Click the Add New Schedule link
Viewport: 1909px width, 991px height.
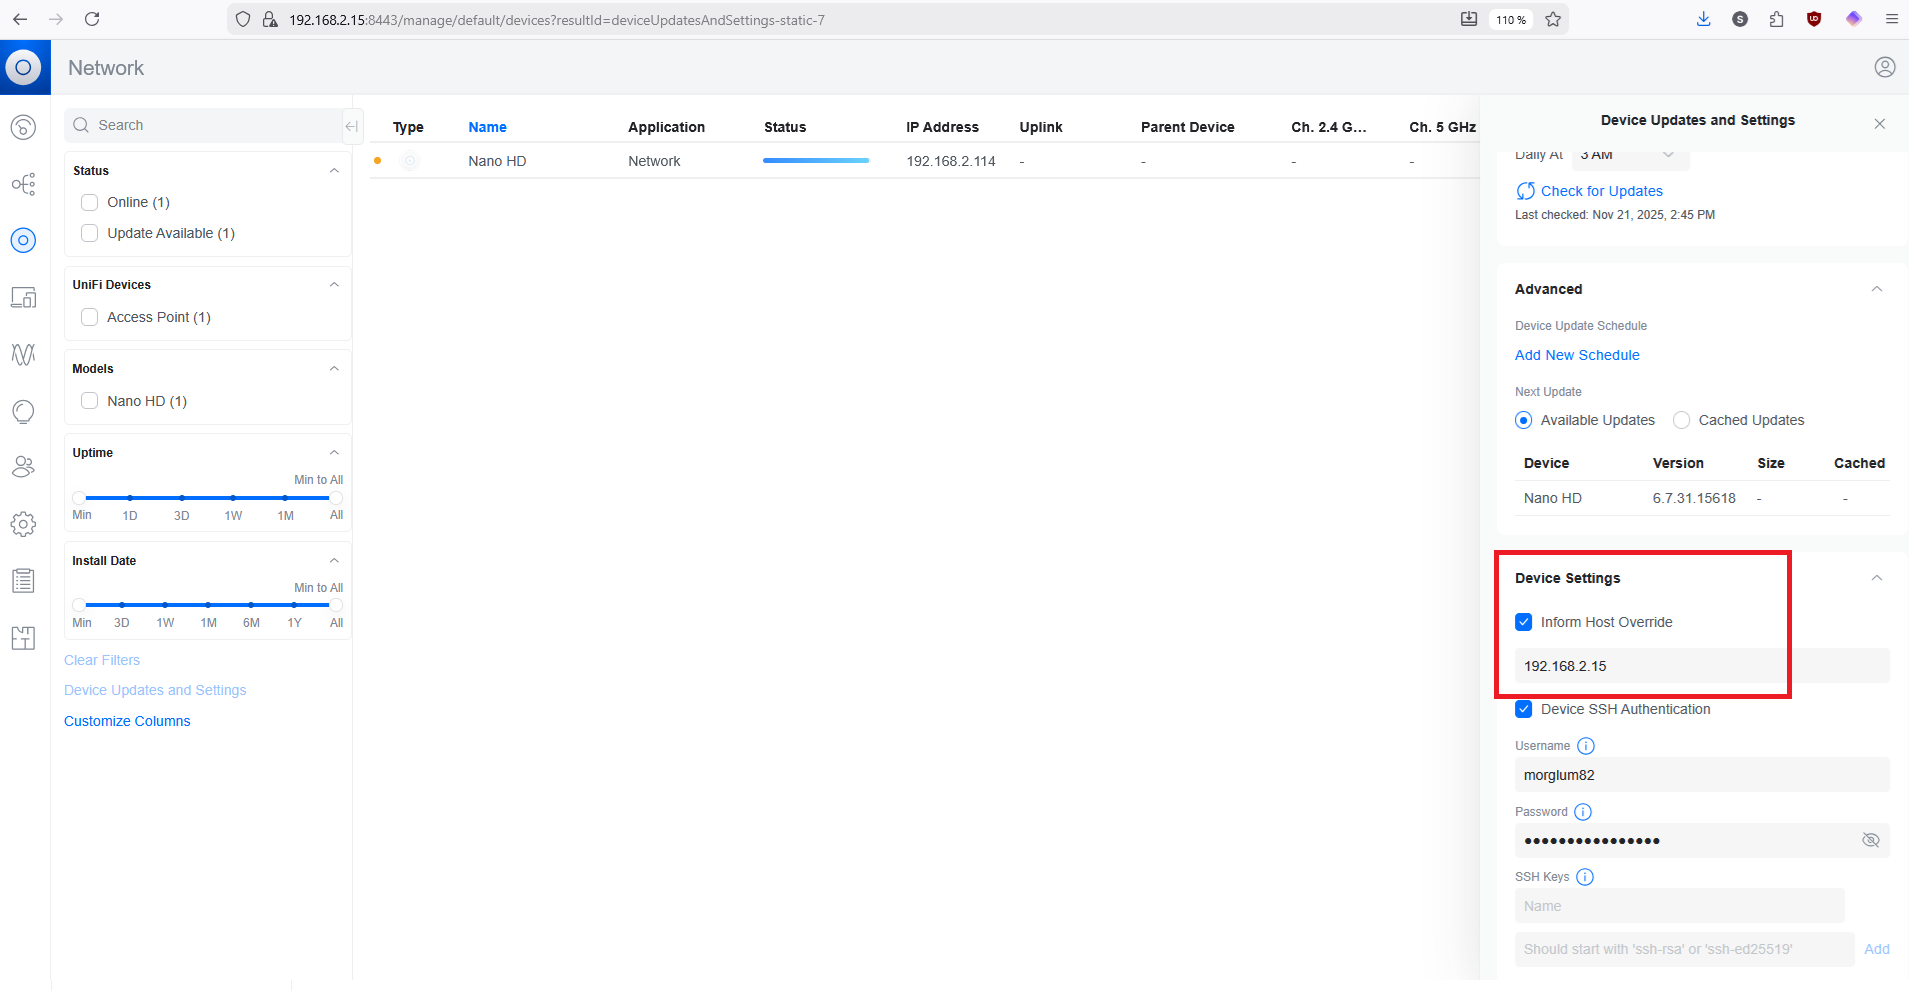[1577, 355]
